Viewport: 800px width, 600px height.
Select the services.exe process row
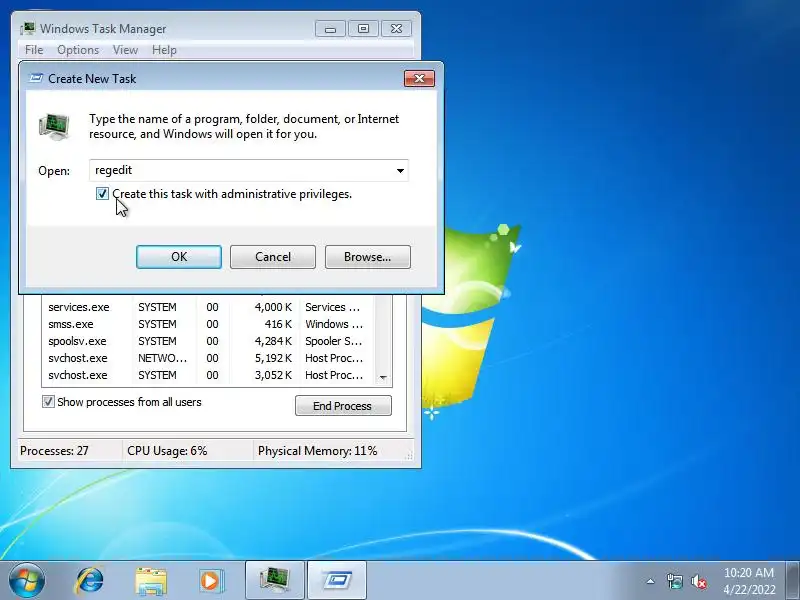click(x=208, y=307)
